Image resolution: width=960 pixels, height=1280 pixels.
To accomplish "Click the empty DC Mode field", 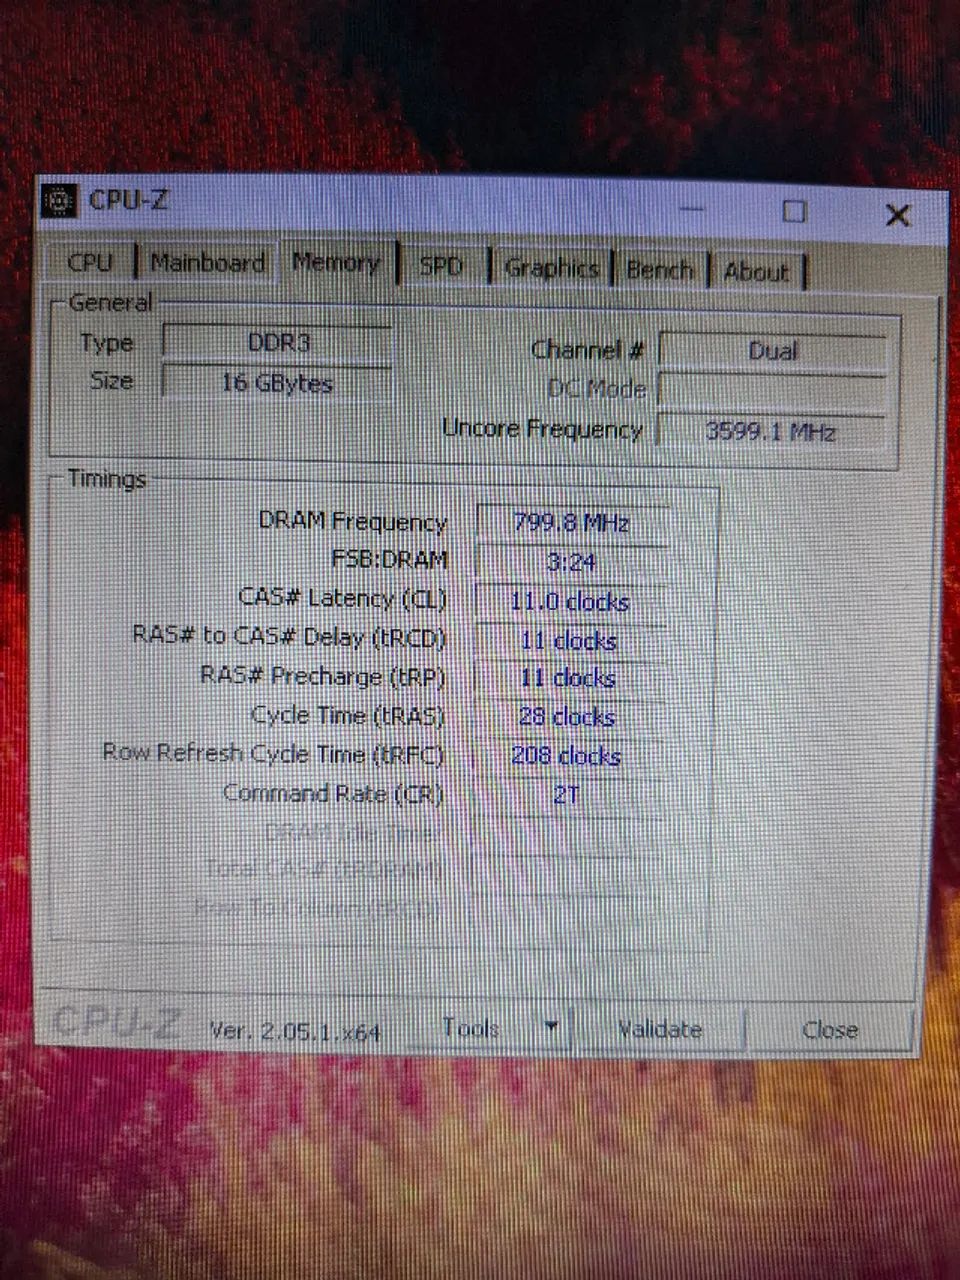I will coord(772,391).
